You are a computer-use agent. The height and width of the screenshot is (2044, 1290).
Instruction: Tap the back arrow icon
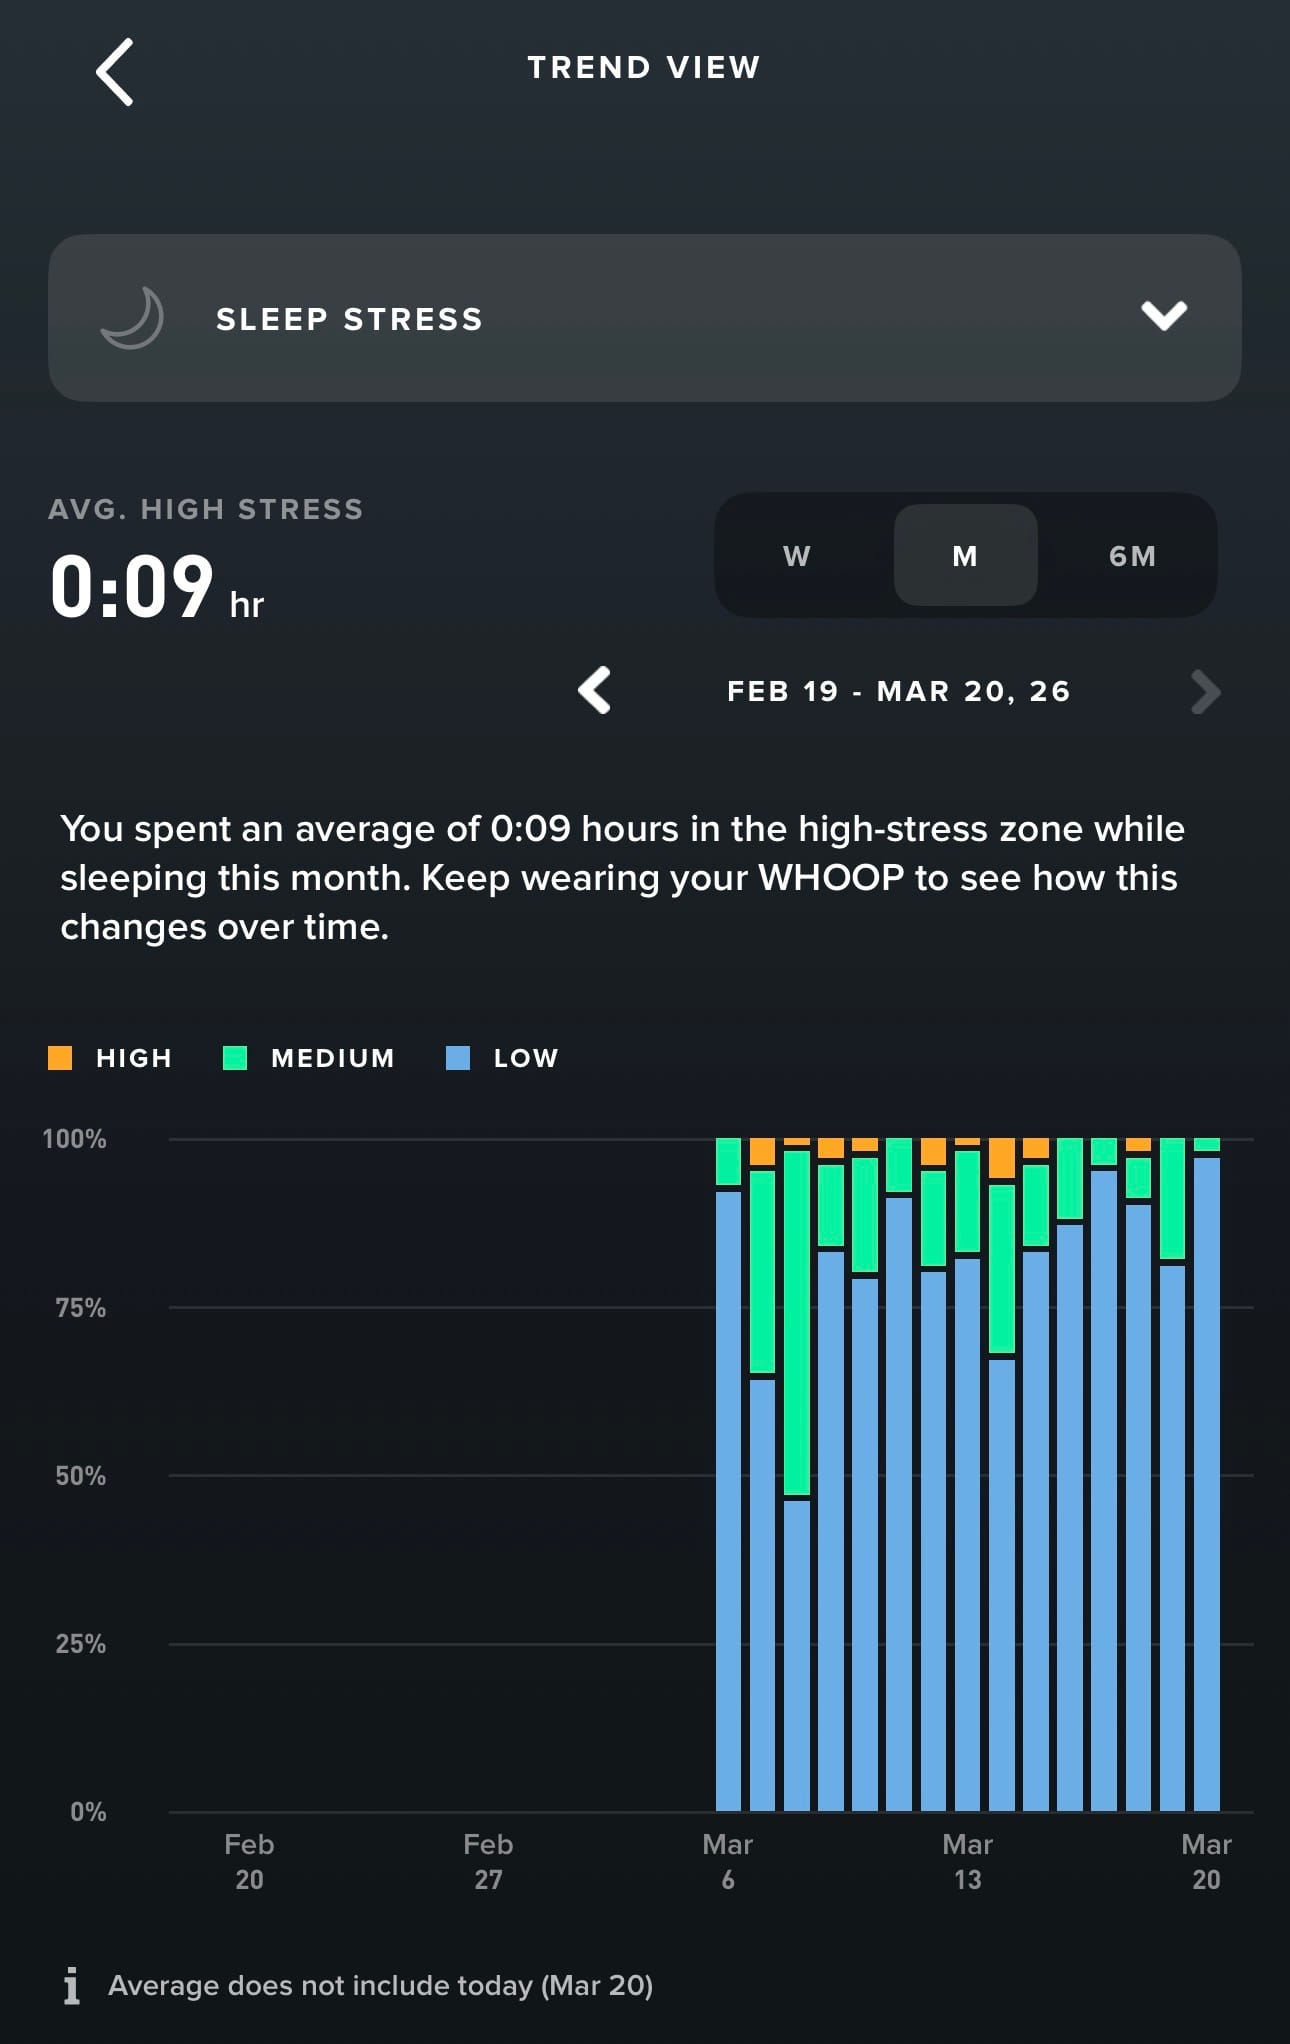point(115,72)
